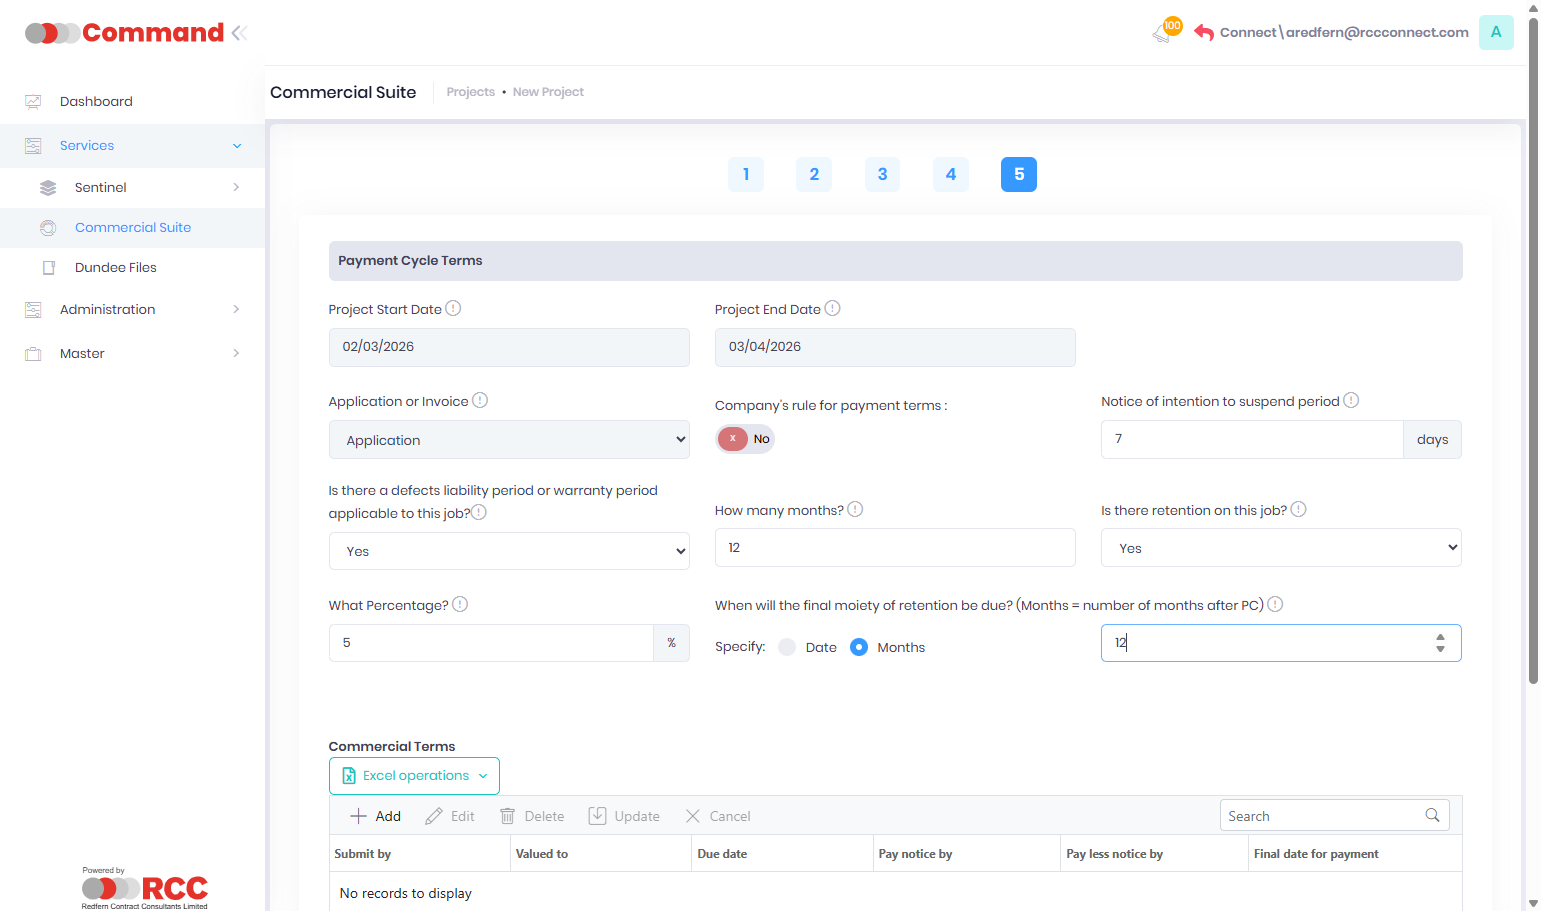The width and height of the screenshot is (1541, 911).
Task: Click the What Percentage input field
Action: pos(491,643)
